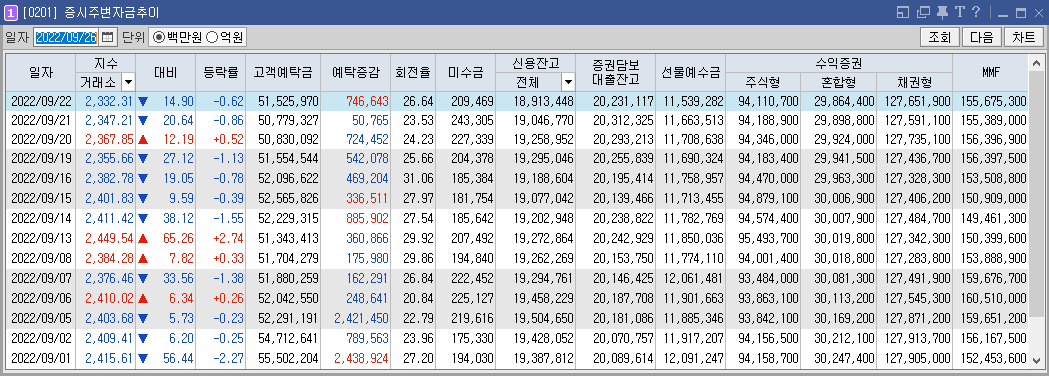
Task: Click stock fund value 95,493,700
Action: pyautogui.click(x=769, y=238)
